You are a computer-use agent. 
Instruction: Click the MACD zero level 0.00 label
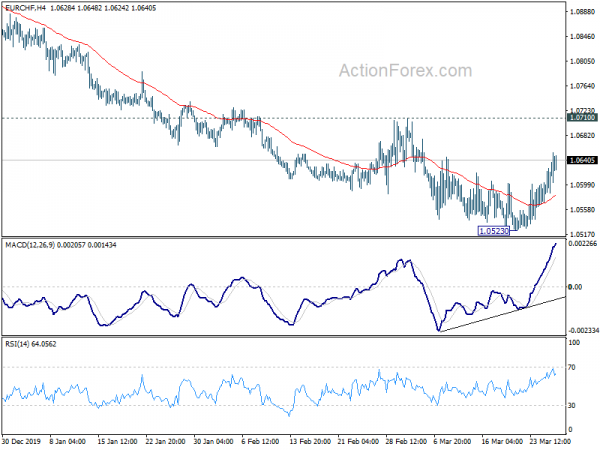[575, 287]
